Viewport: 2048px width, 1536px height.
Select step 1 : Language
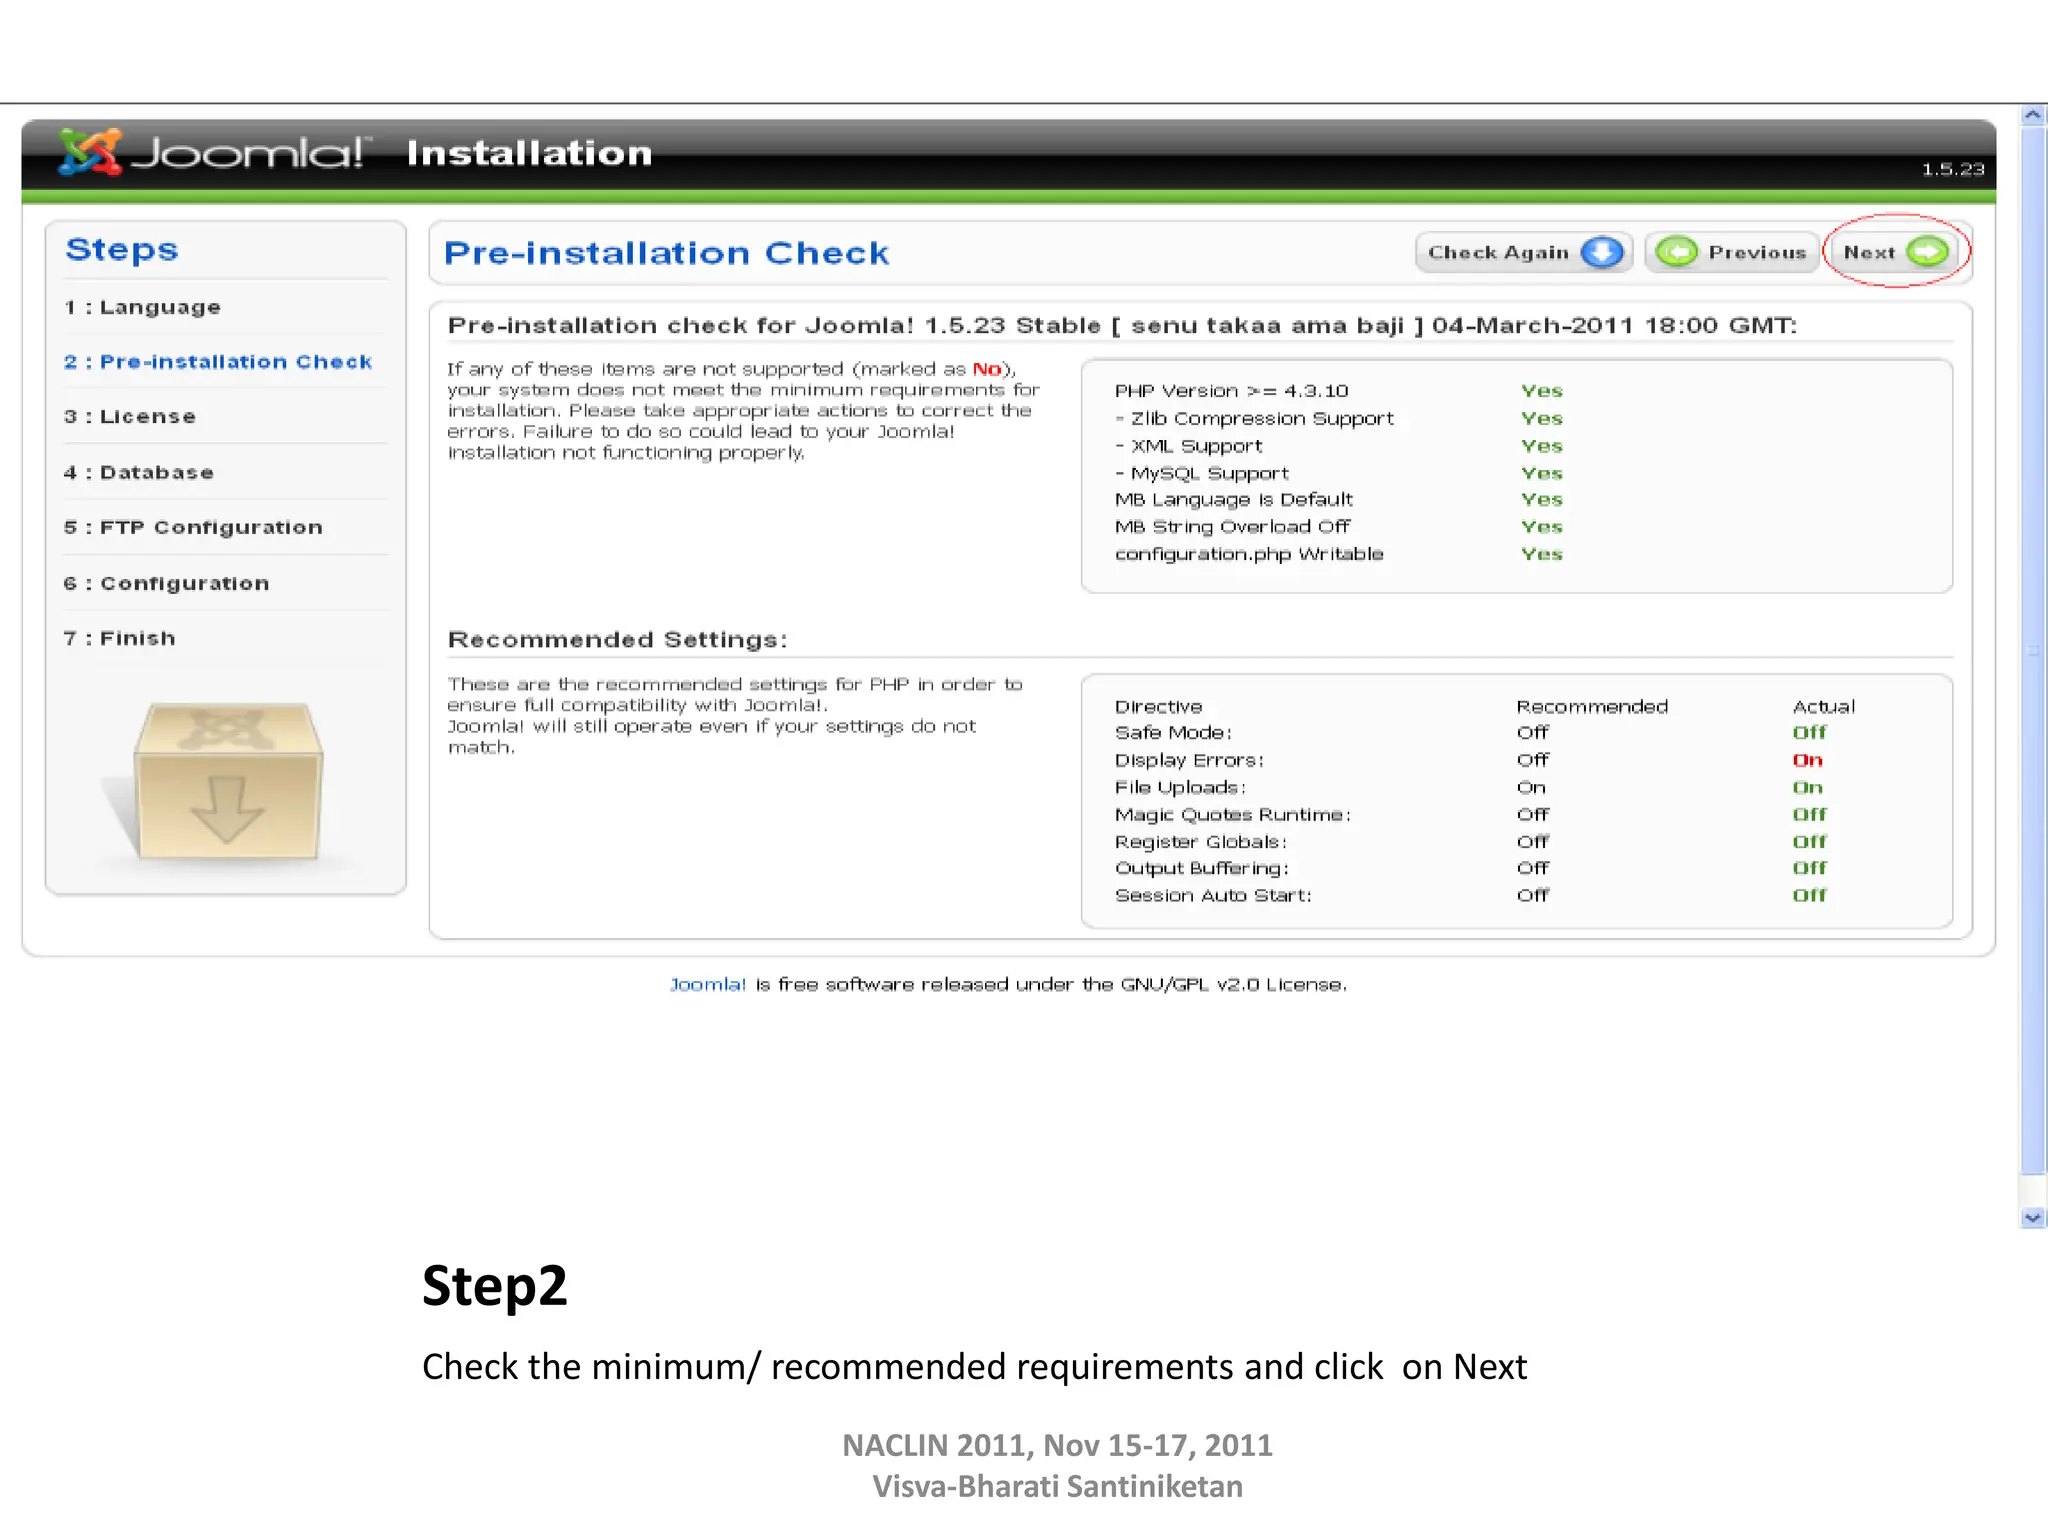pos(142,308)
